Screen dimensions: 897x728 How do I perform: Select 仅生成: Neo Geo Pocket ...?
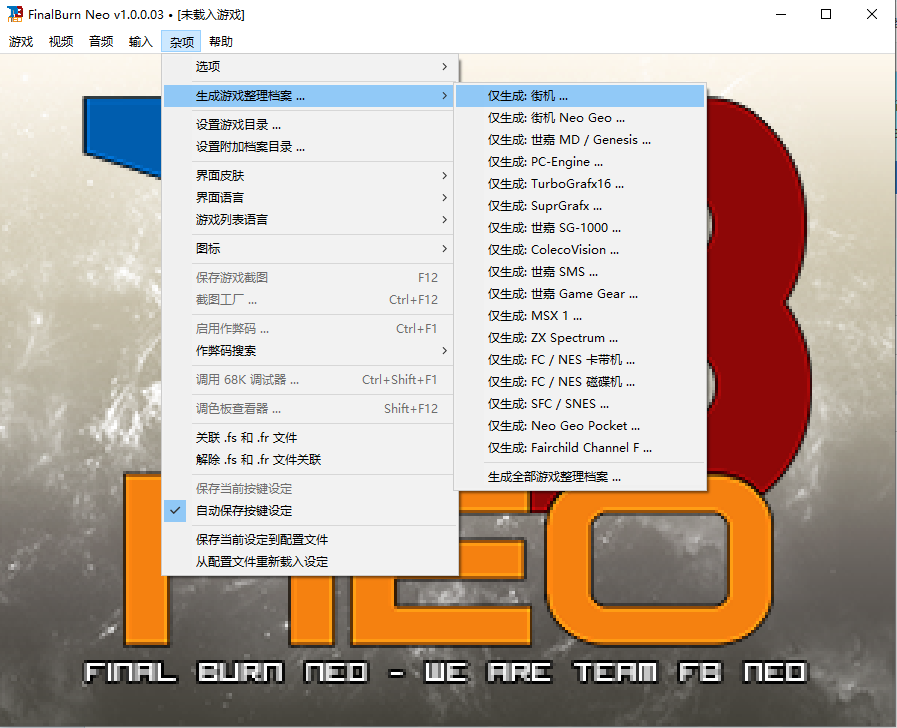click(580, 426)
